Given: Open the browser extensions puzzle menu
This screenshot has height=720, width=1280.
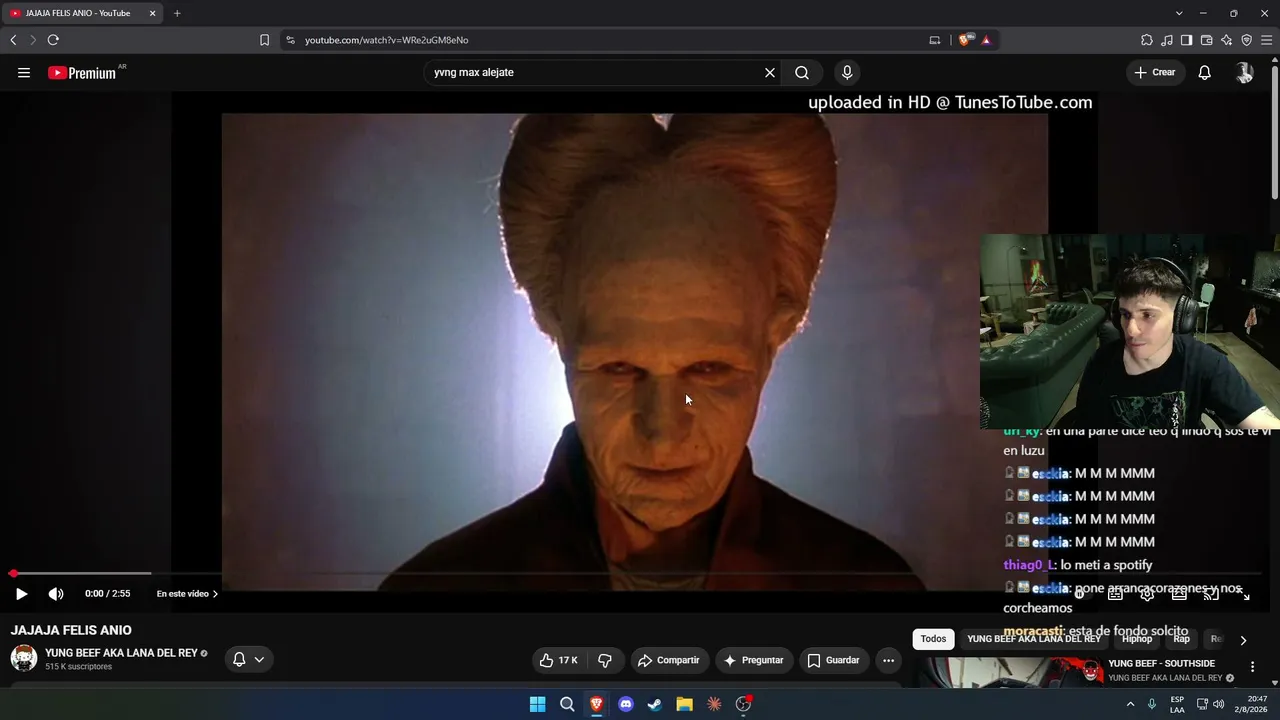Looking at the screenshot, I should 1147,40.
